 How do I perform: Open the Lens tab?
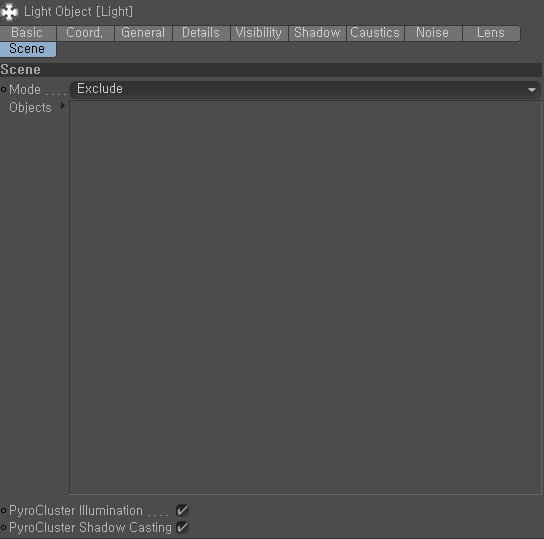[491, 33]
